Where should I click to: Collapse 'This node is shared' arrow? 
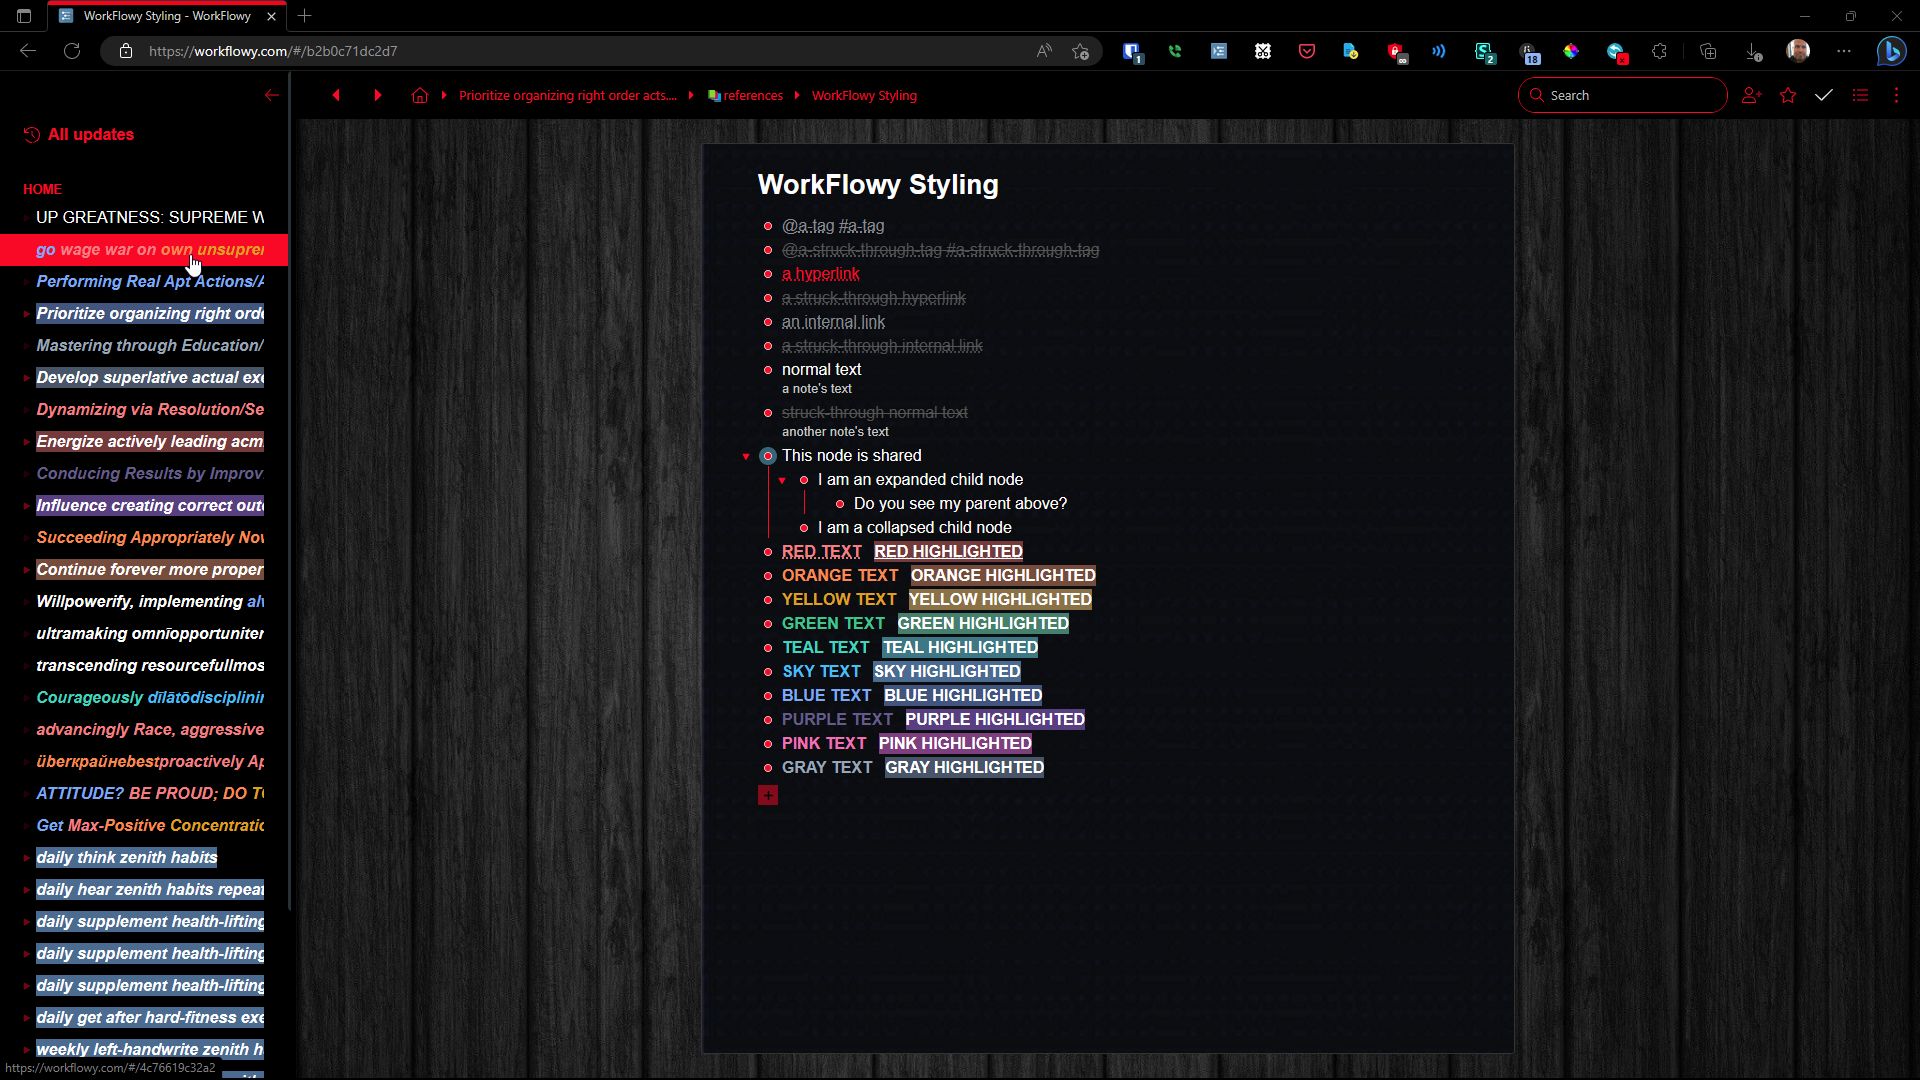[x=746, y=456]
